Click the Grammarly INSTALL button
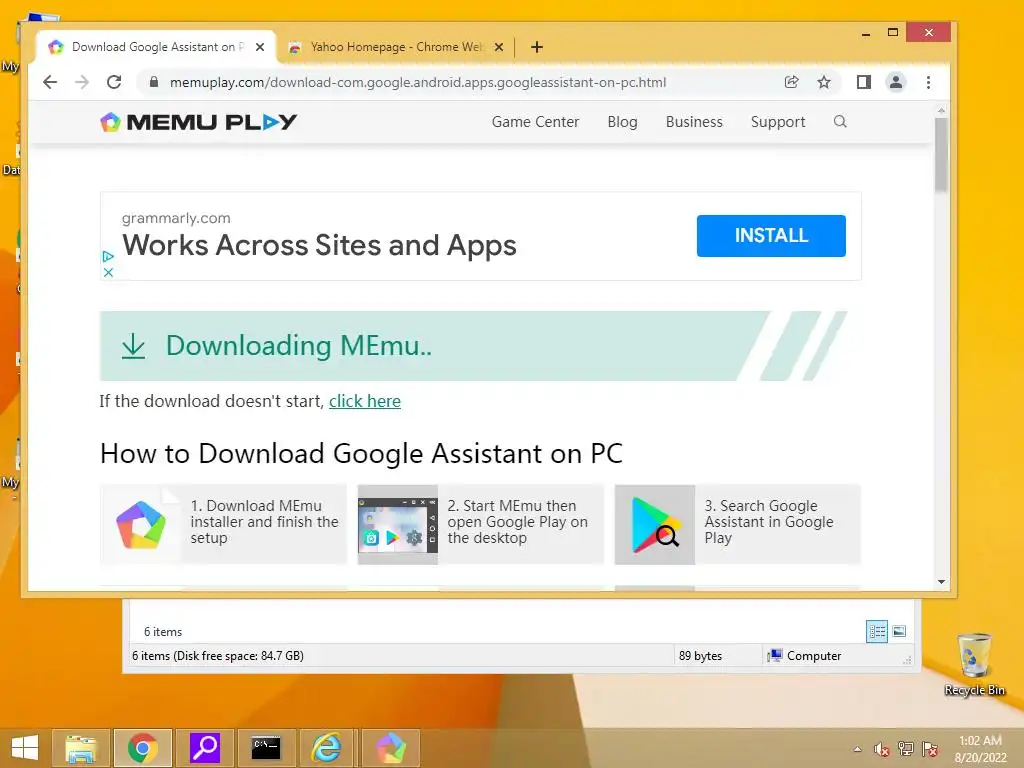Screen dimensions: 1024x768 (x=771, y=236)
